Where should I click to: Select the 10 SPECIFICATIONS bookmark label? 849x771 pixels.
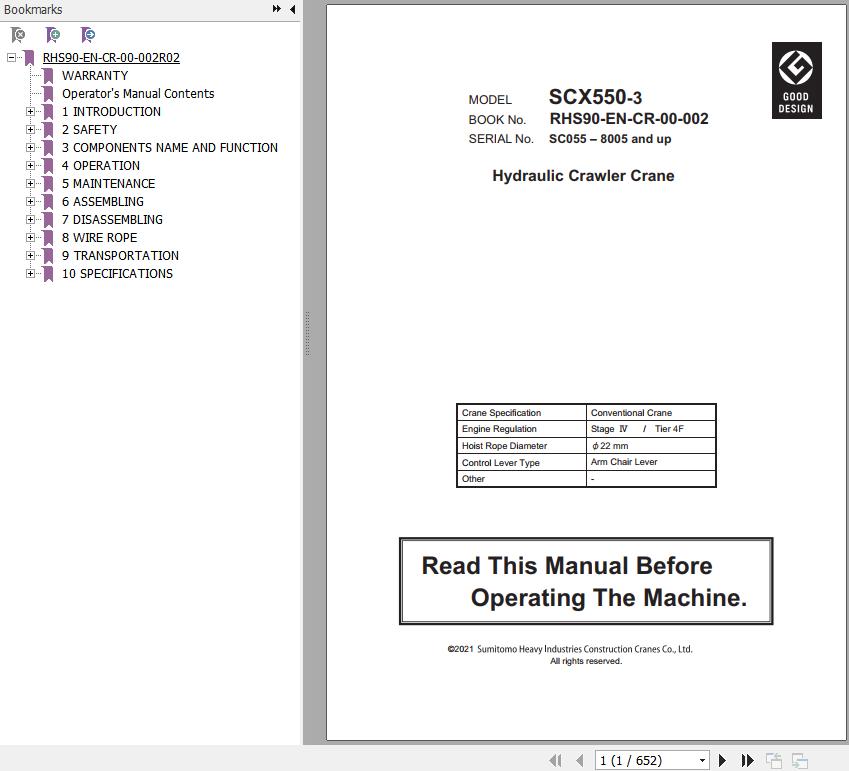pyautogui.click(x=117, y=273)
